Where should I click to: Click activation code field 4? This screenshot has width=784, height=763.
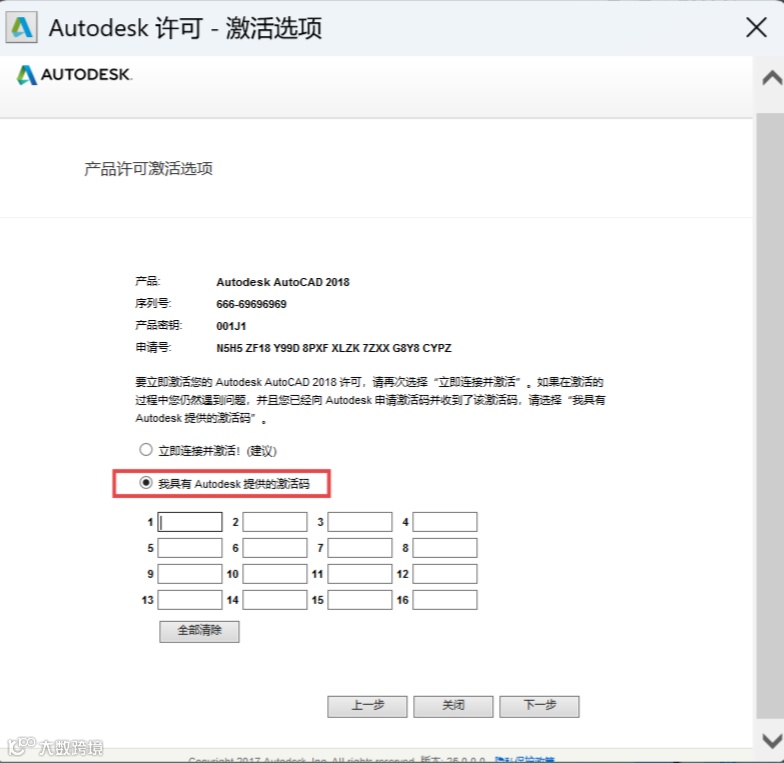(x=445, y=522)
